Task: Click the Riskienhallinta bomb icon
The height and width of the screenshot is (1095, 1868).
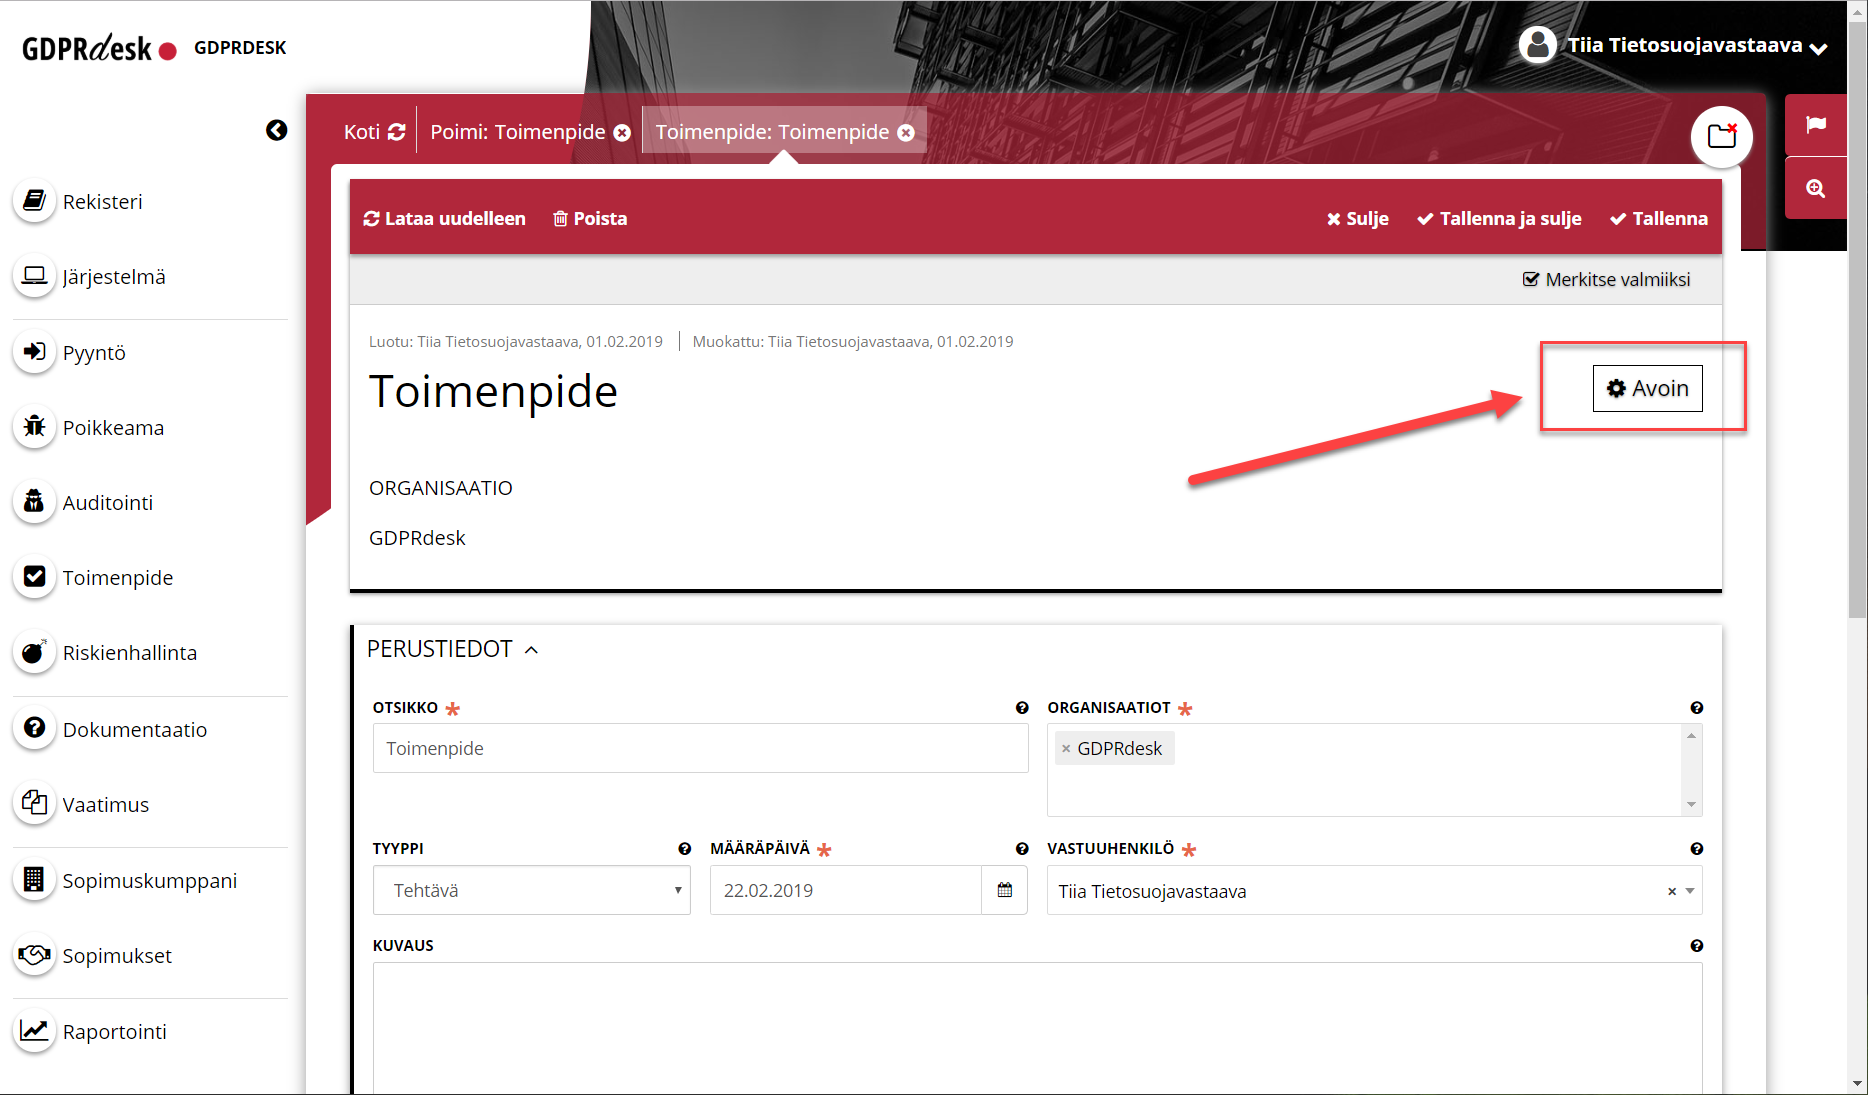Action: pyautogui.click(x=34, y=652)
